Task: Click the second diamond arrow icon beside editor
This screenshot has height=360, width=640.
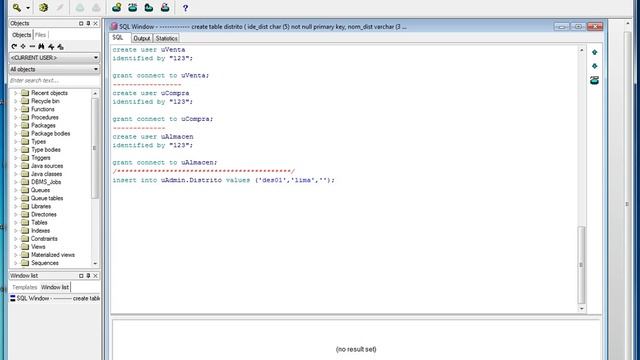Action: tap(595, 66)
